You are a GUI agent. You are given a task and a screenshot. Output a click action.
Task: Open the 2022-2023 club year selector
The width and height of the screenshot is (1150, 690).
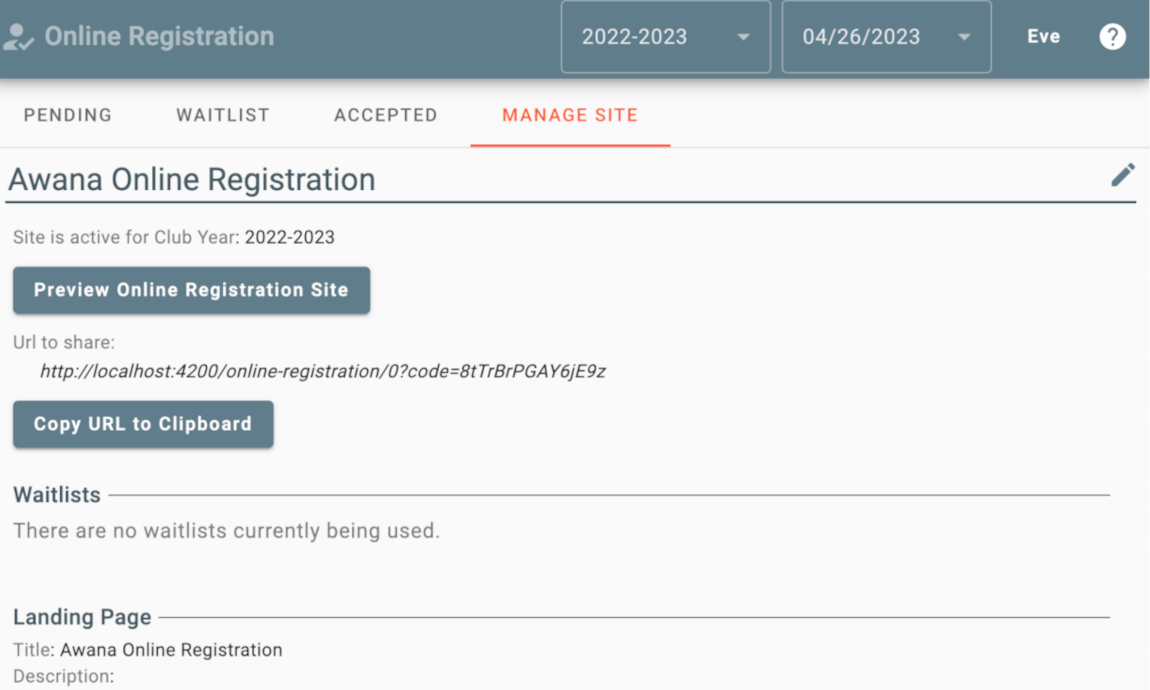coord(665,37)
